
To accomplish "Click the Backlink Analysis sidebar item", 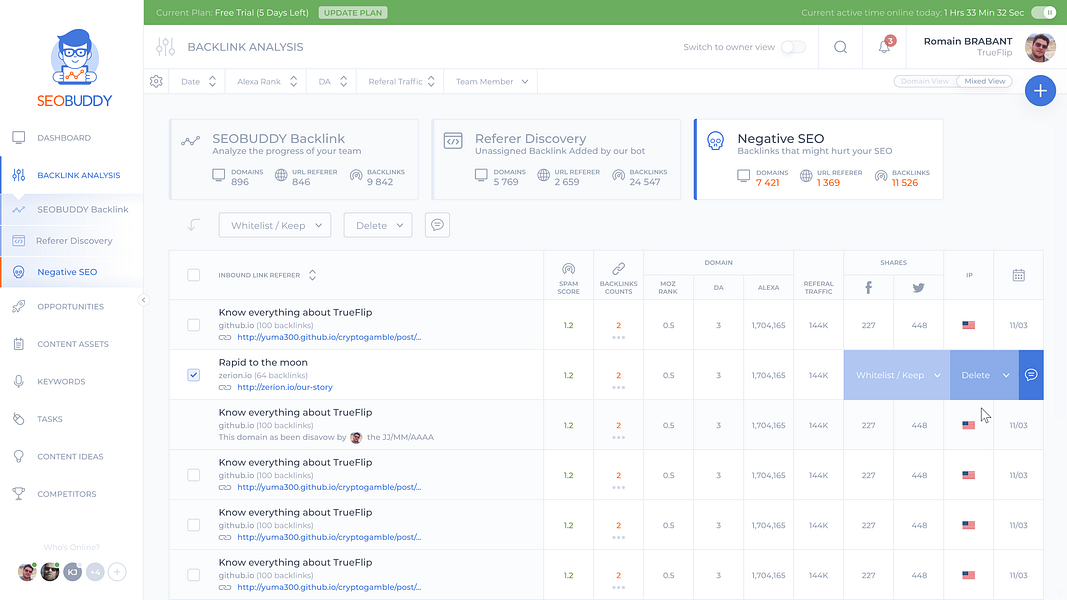I will coord(71,175).
